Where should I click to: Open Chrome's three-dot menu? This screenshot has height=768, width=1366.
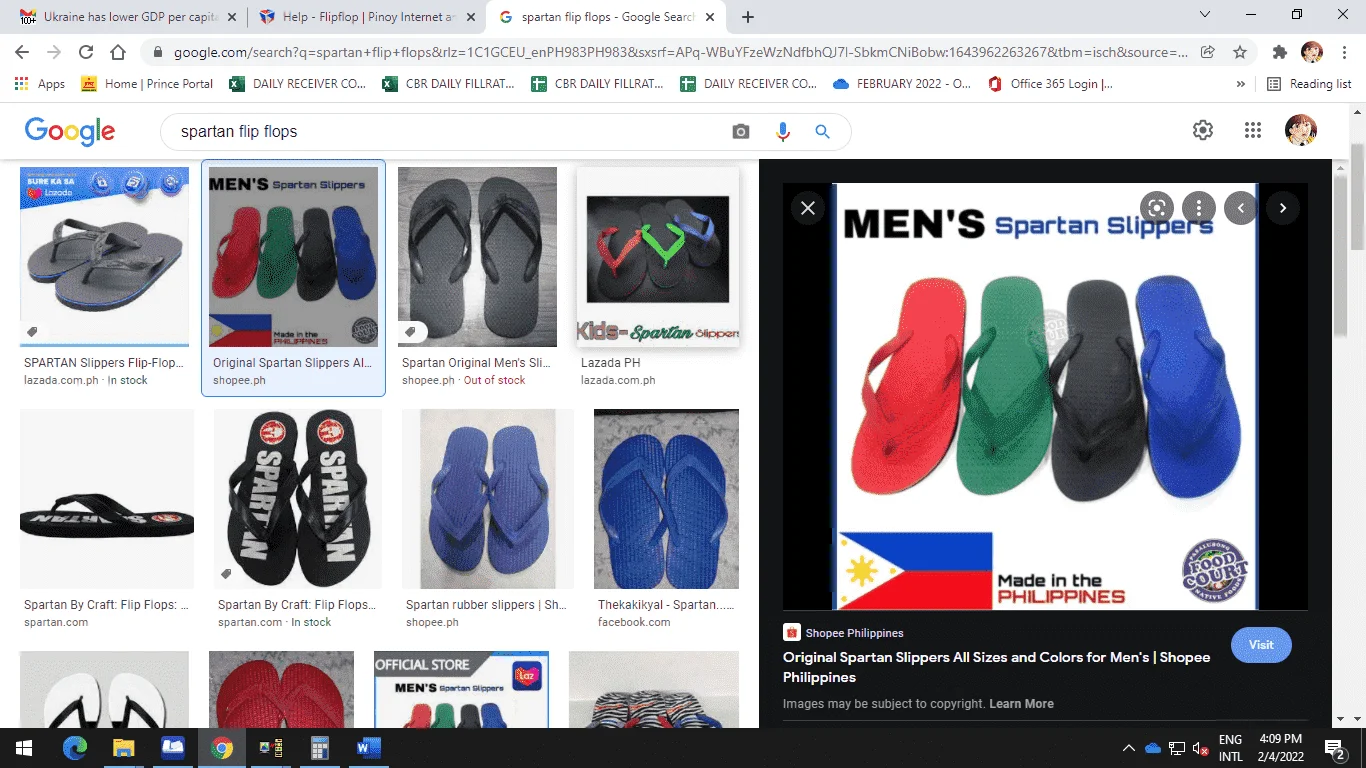click(x=1345, y=52)
